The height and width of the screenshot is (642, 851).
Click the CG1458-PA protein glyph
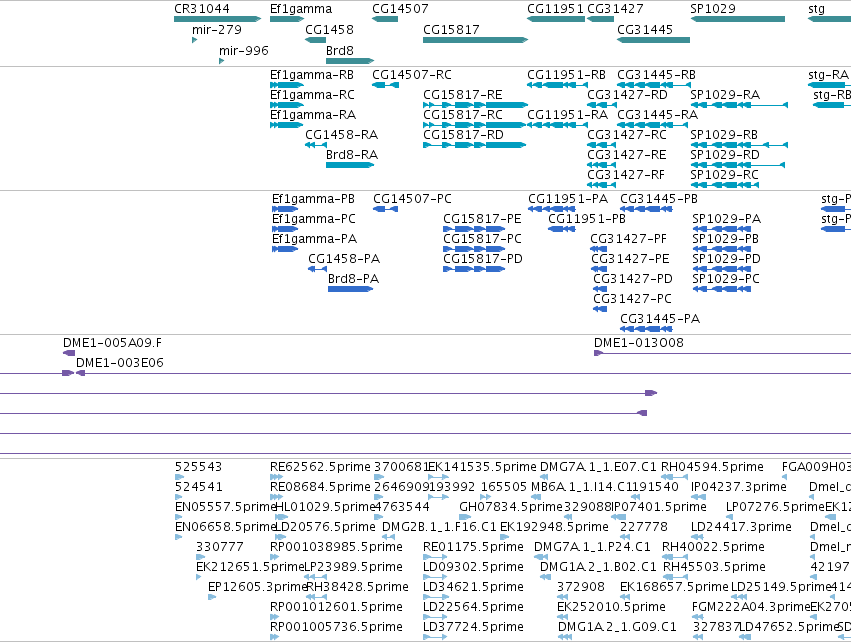click(x=317, y=269)
